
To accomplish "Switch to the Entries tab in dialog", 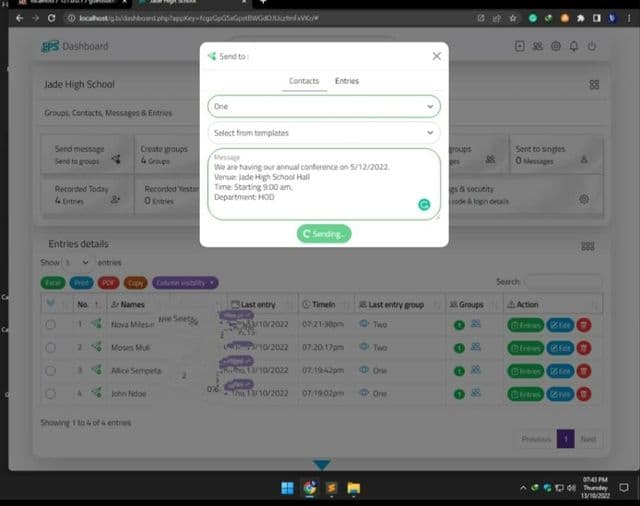I will [x=347, y=81].
